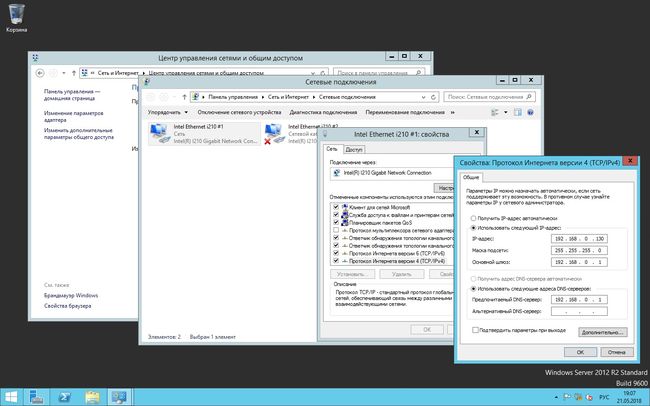Open Свойства браузера link
Image resolution: width=650 pixels, height=406 pixels.
pyautogui.click(x=68, y=306)
